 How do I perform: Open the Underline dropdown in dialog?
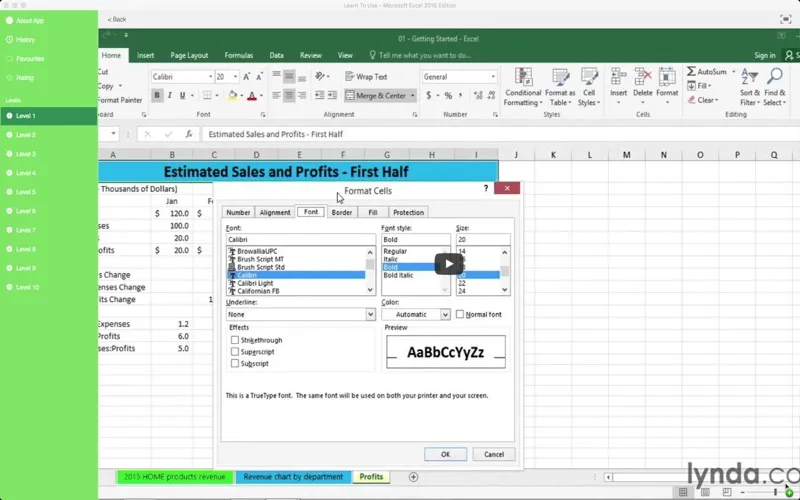click(x=370, y=314)
